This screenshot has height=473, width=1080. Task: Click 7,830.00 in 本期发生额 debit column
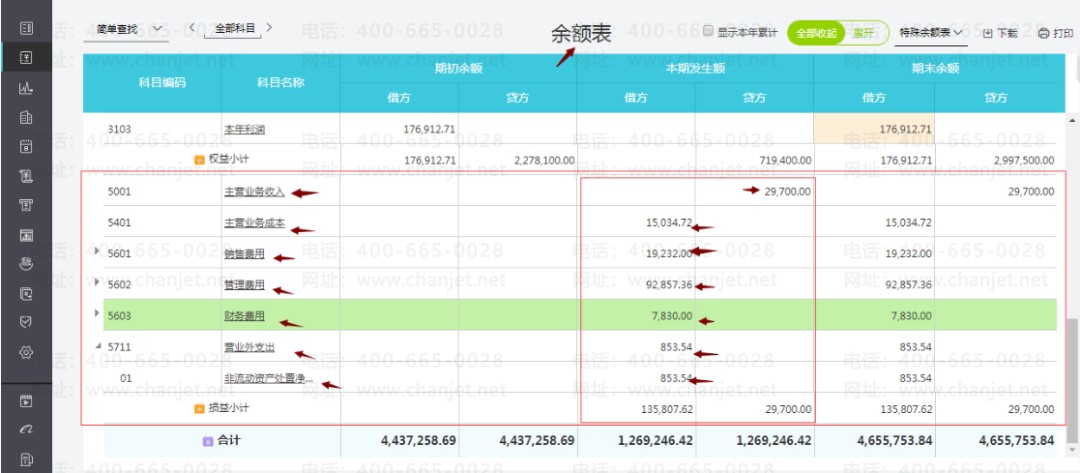672,316
